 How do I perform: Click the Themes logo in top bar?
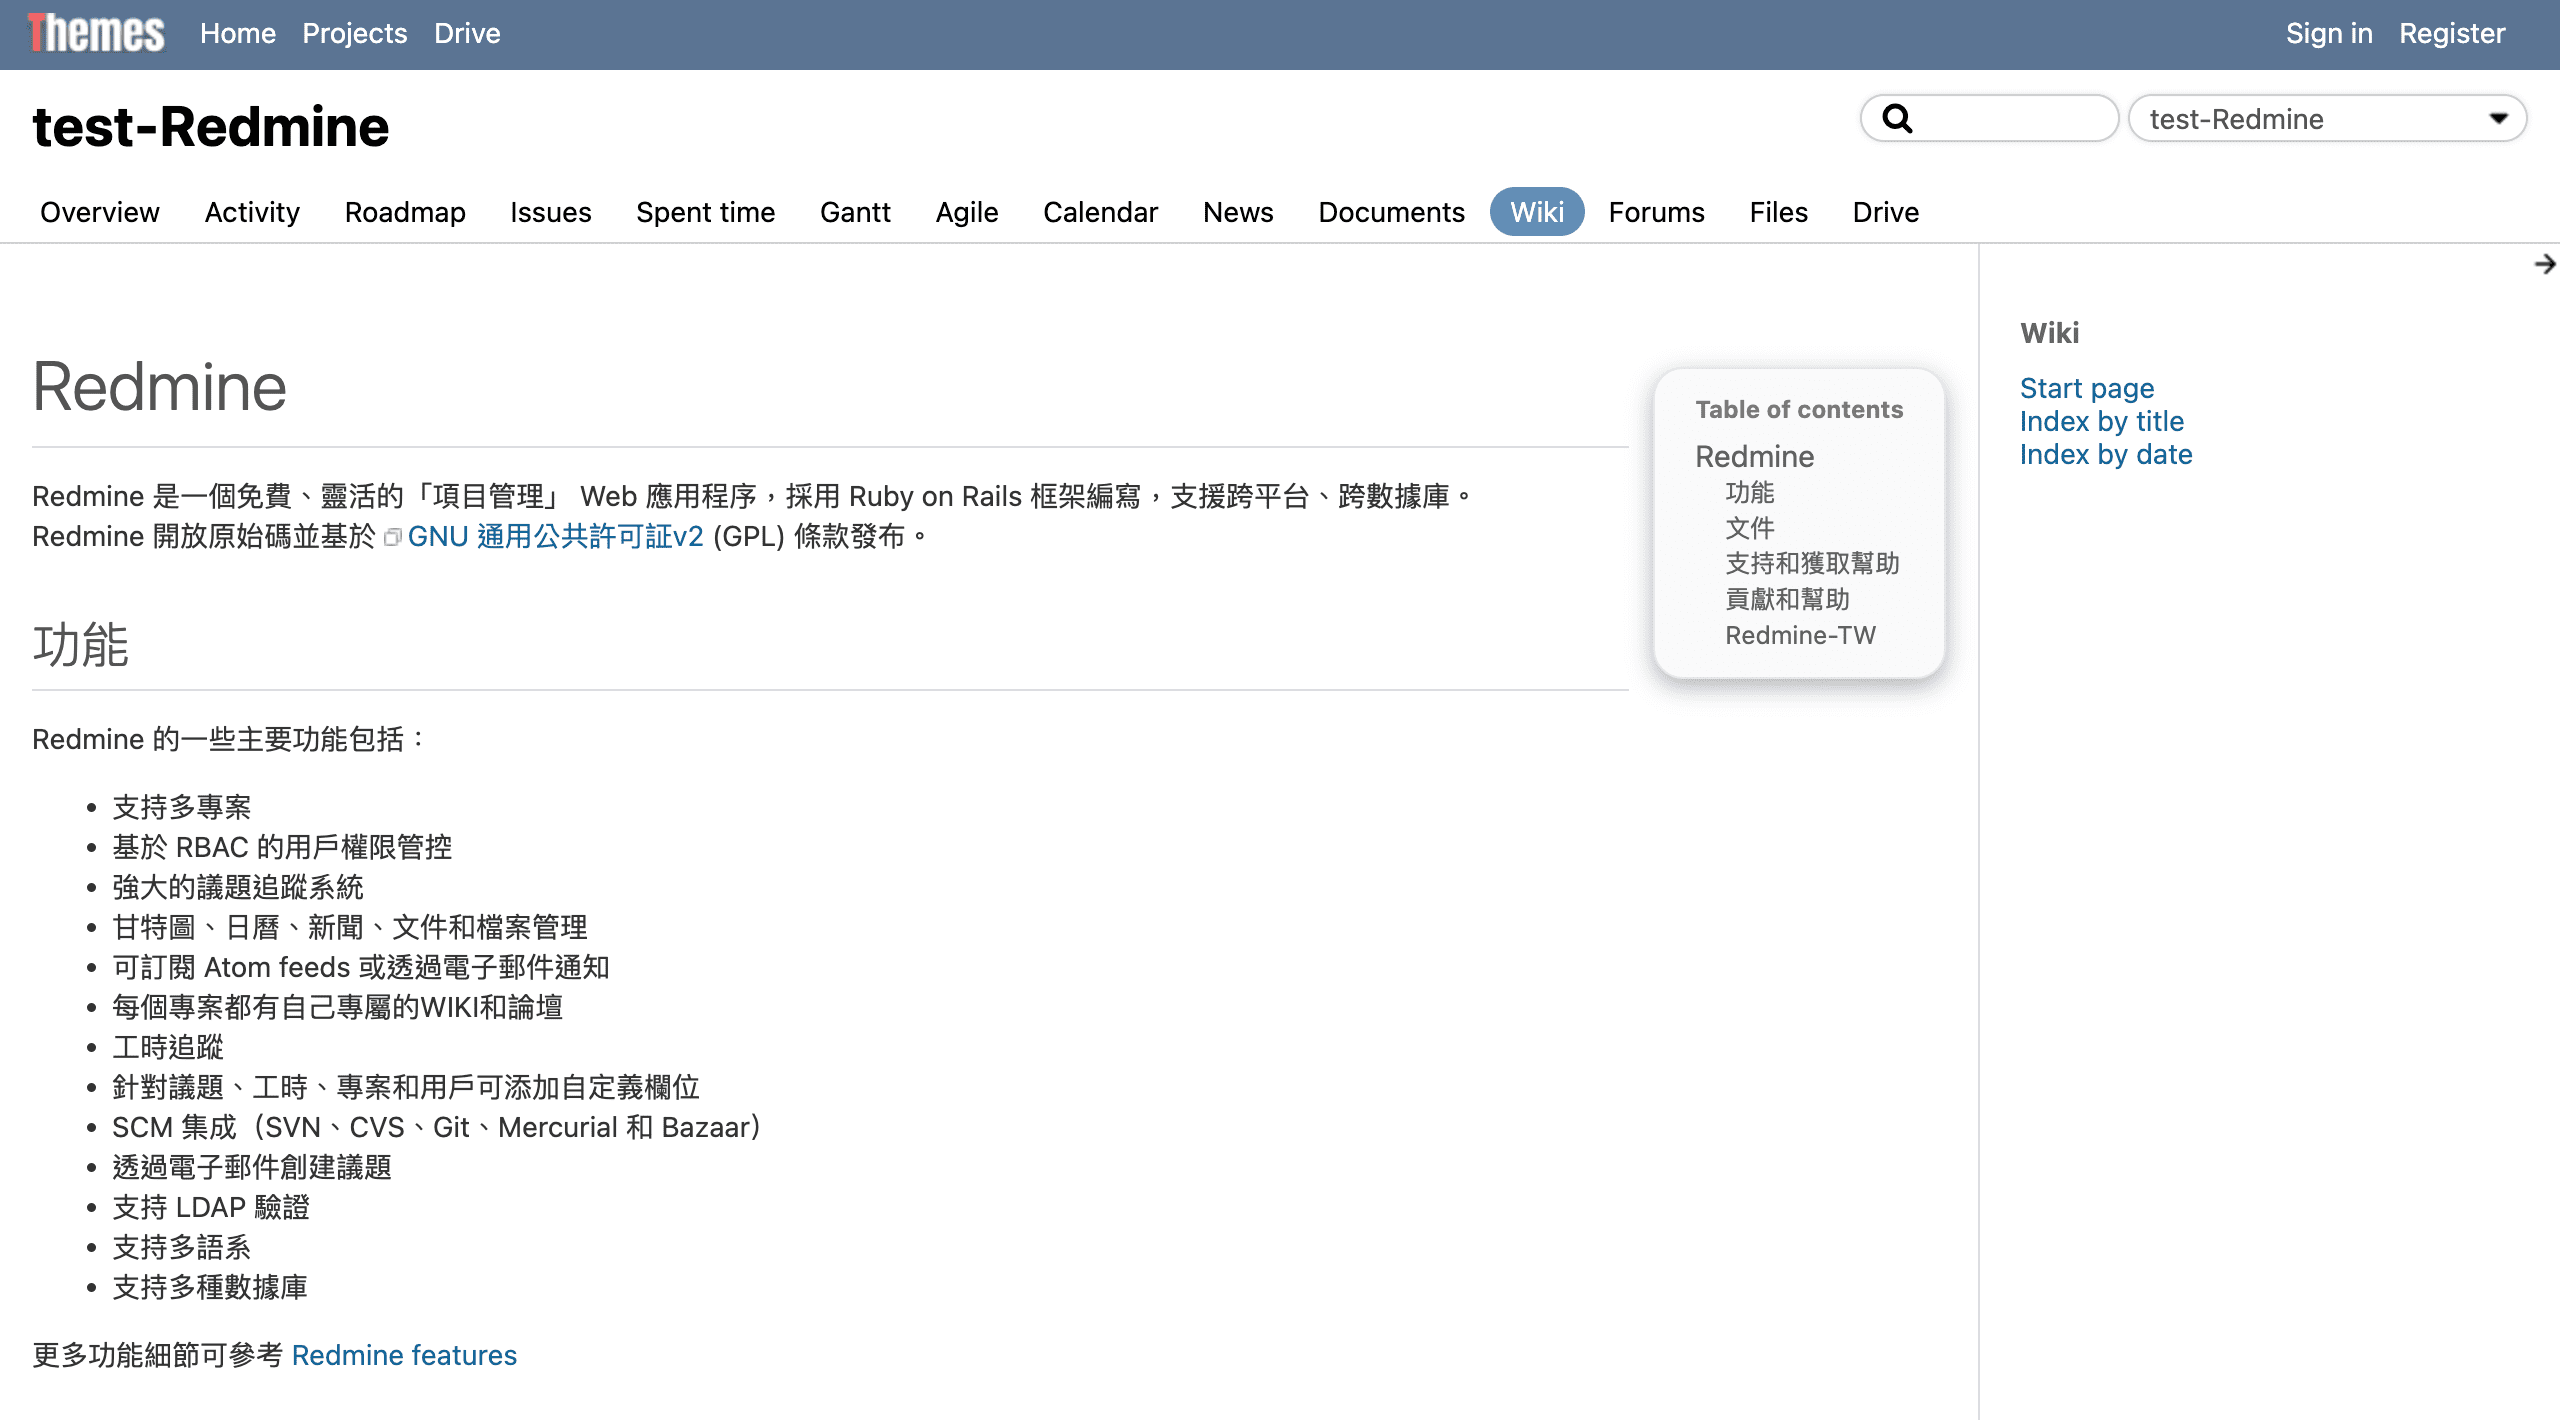(96, 34)
